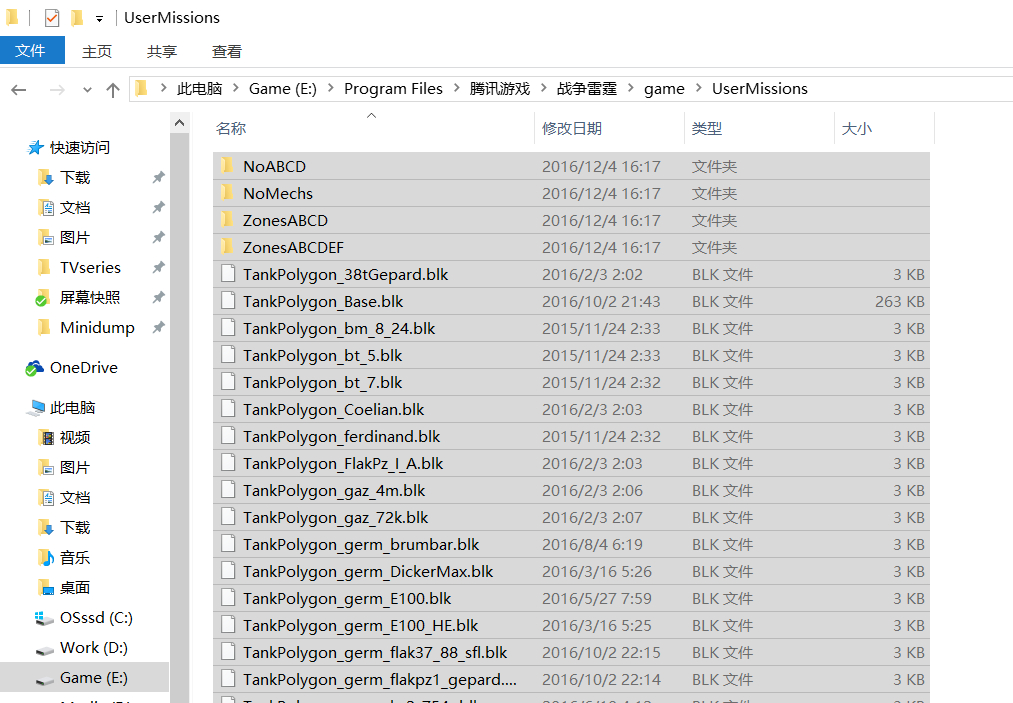Open 音乐 under 此电脑
1013x703 pixels.
[65, 558]
